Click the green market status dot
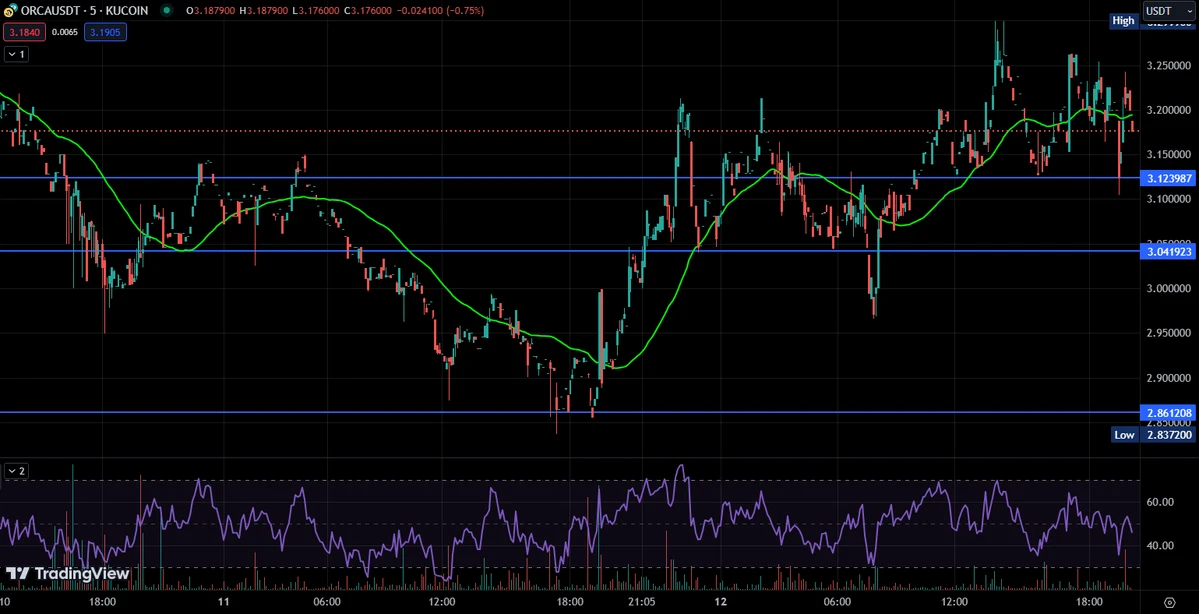 click(x=166, y=11)
